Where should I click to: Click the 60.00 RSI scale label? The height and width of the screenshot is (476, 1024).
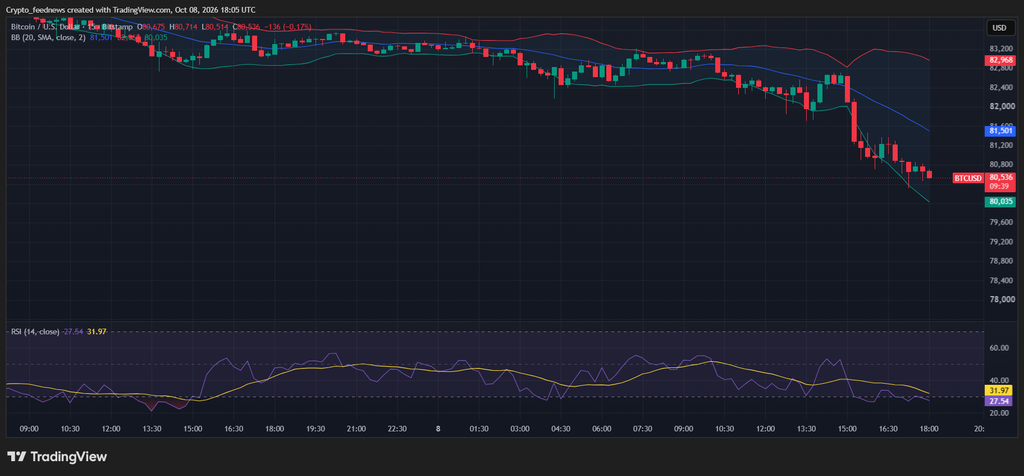coord(1000,349)
